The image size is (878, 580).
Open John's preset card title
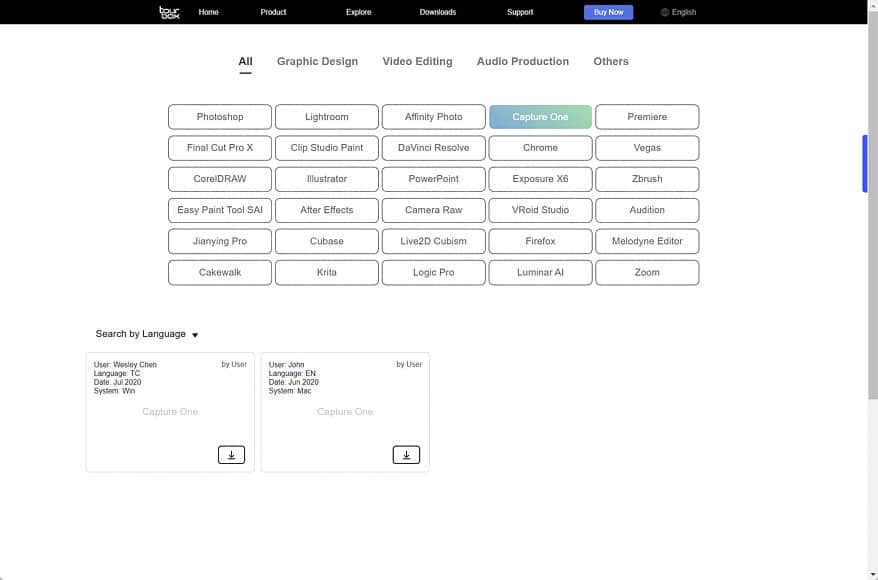pos(345,411)
